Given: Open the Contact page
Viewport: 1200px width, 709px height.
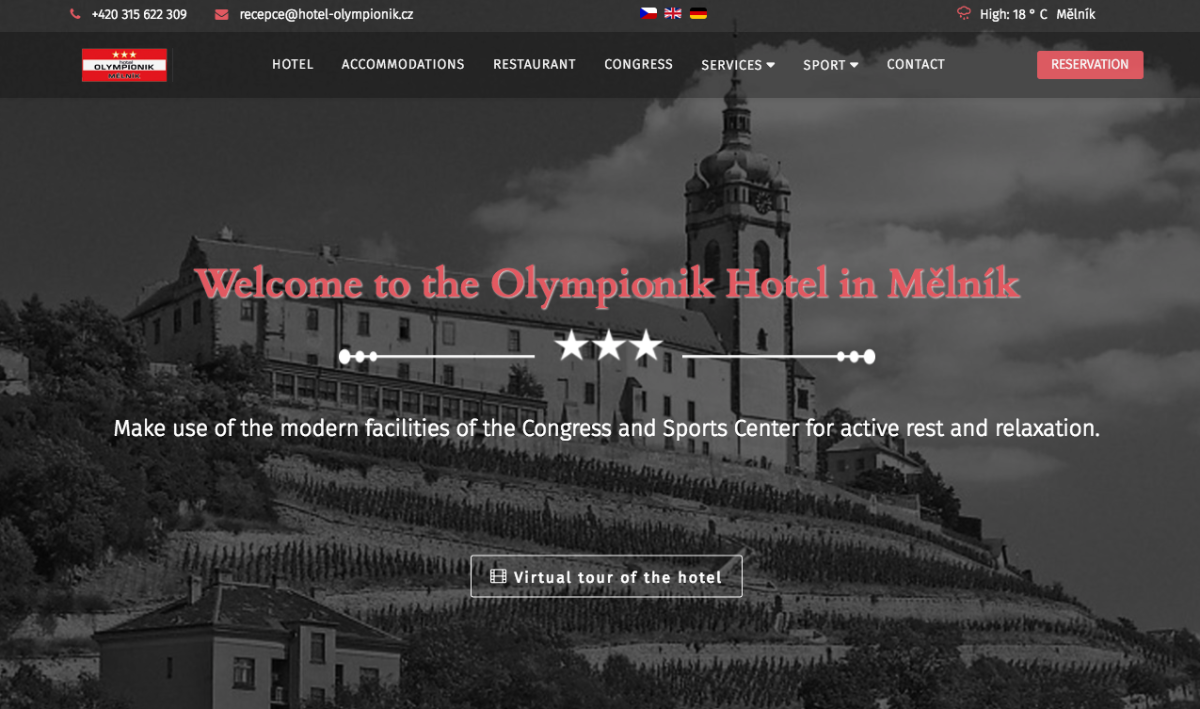Looking at the screenshot, I should click(x=915, y=64).
